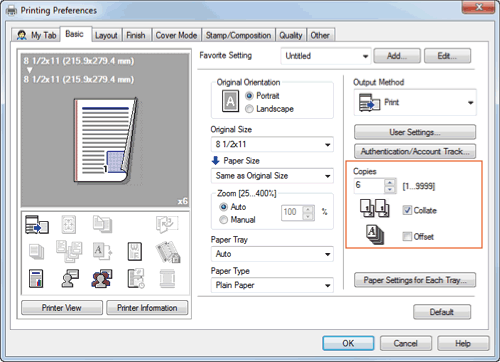
Task: Click the date/time stamp page icon with clock
Action: [136, 279]
